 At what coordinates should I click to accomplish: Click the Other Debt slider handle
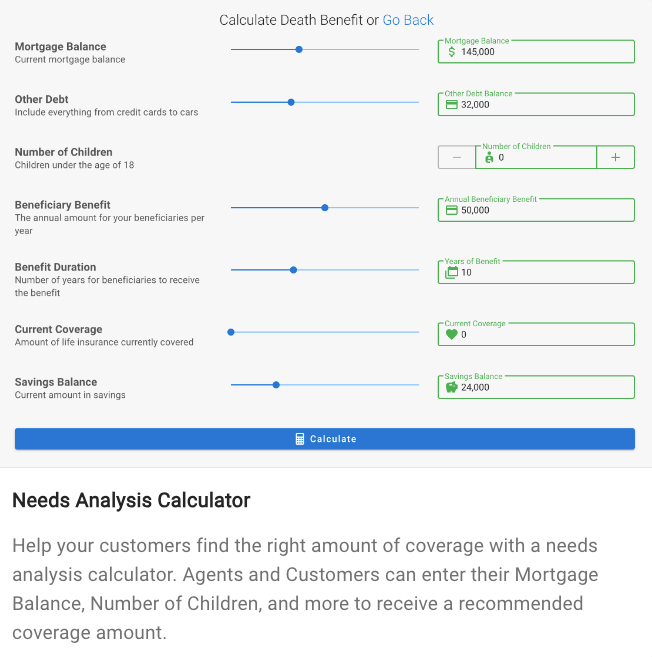[291, 102]
